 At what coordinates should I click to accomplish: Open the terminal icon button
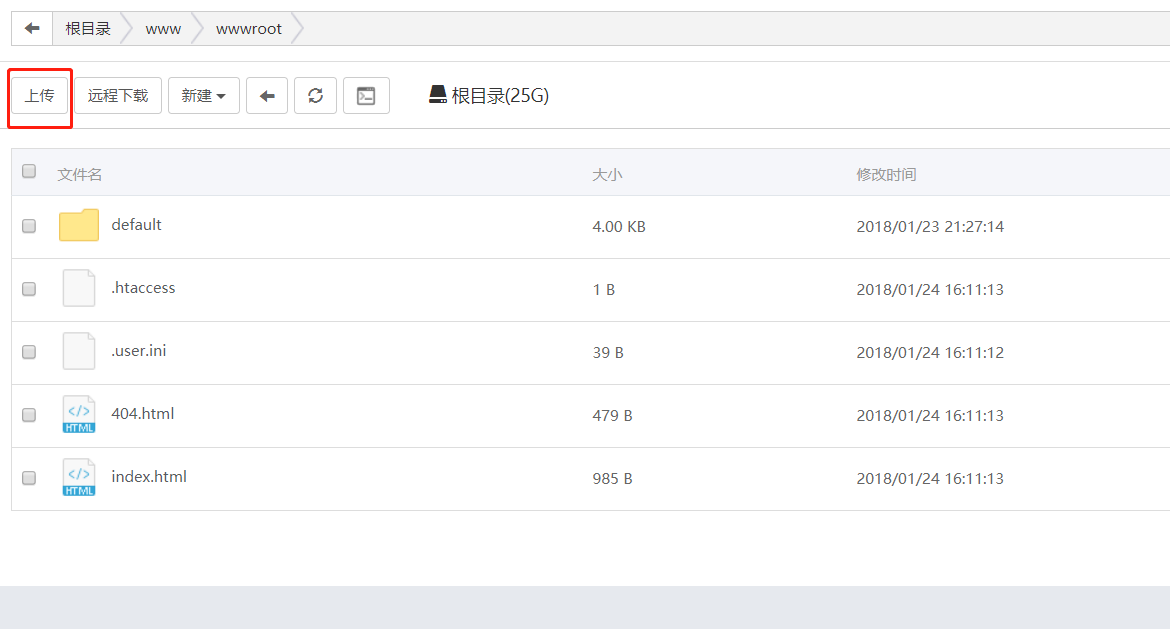coord(366,96)
